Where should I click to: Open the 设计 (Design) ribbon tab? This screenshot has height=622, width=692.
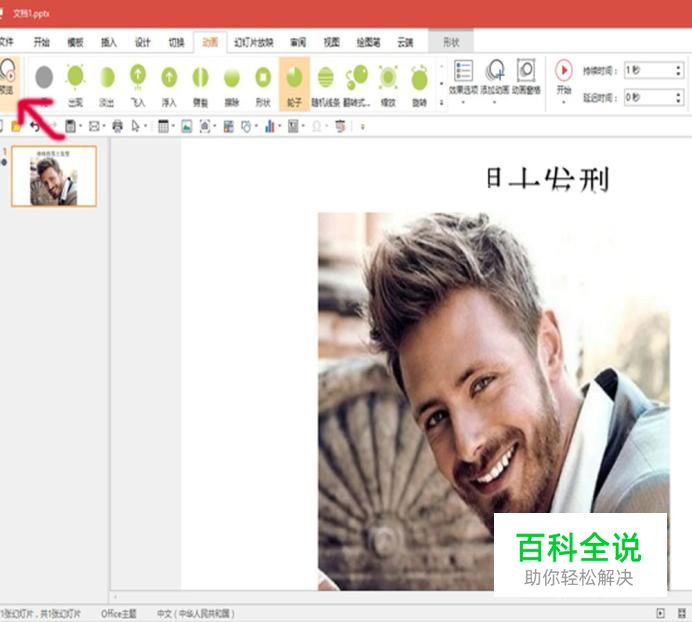coord(143,42)
